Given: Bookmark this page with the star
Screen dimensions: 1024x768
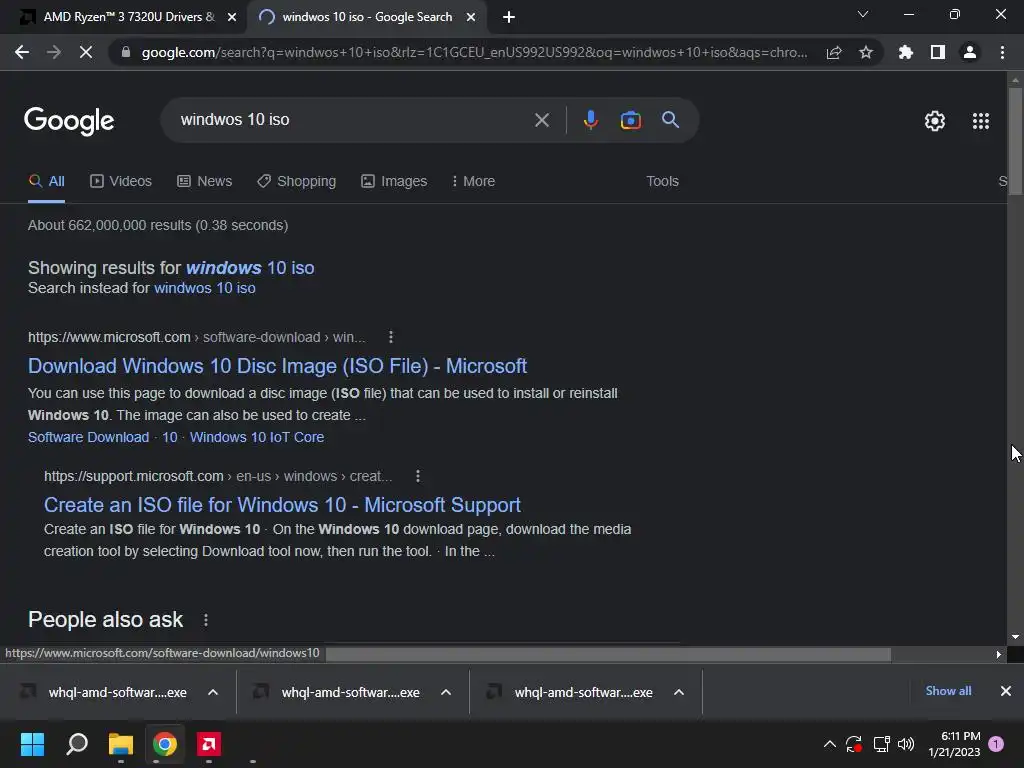Looking at the screenshot, I should pos(866,53).
